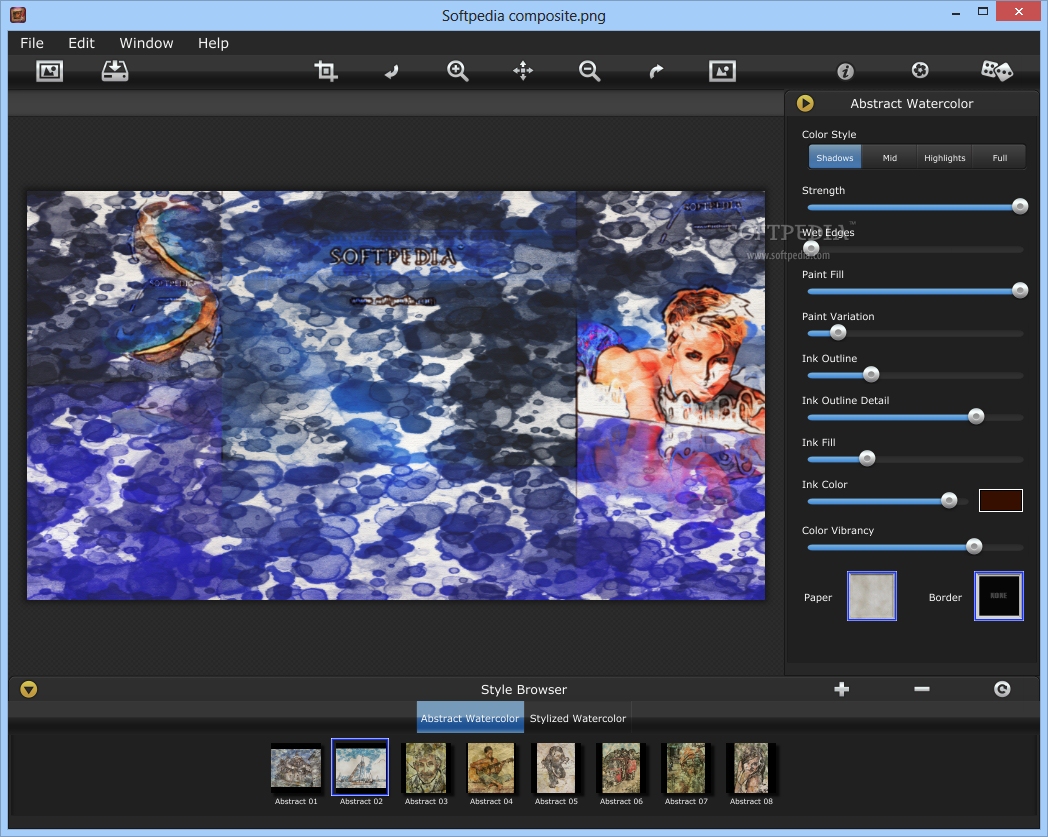
Task: Select the Full color style
Action: tap(999, 158)
